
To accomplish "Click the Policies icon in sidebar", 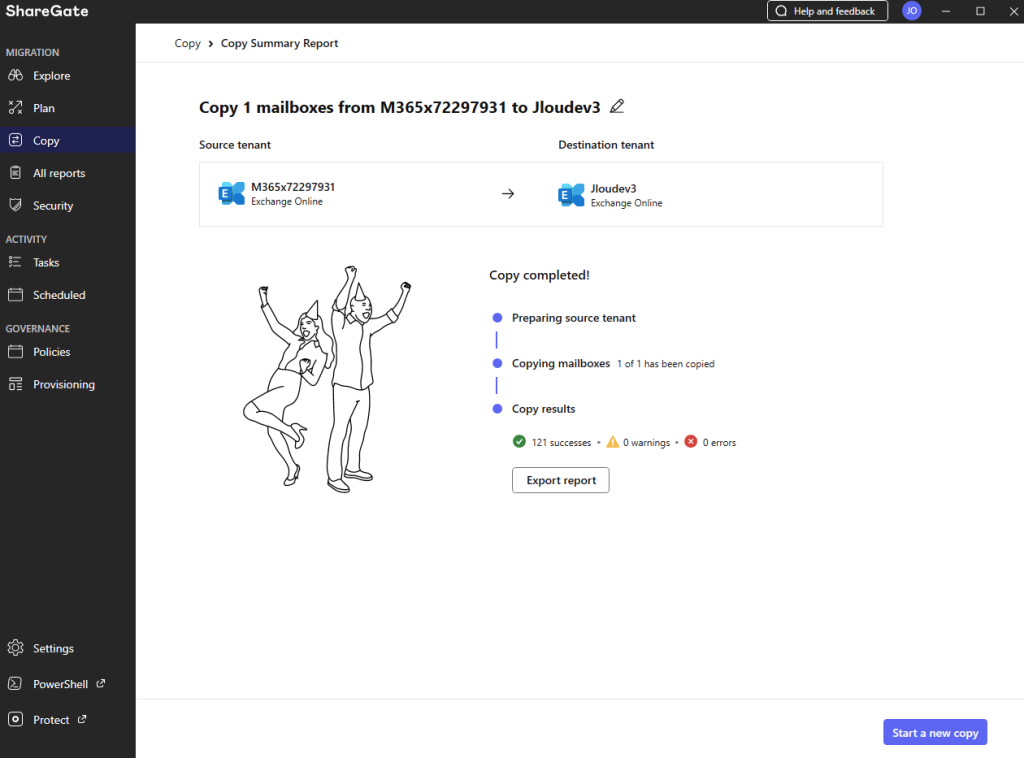I will pos(16,351).
